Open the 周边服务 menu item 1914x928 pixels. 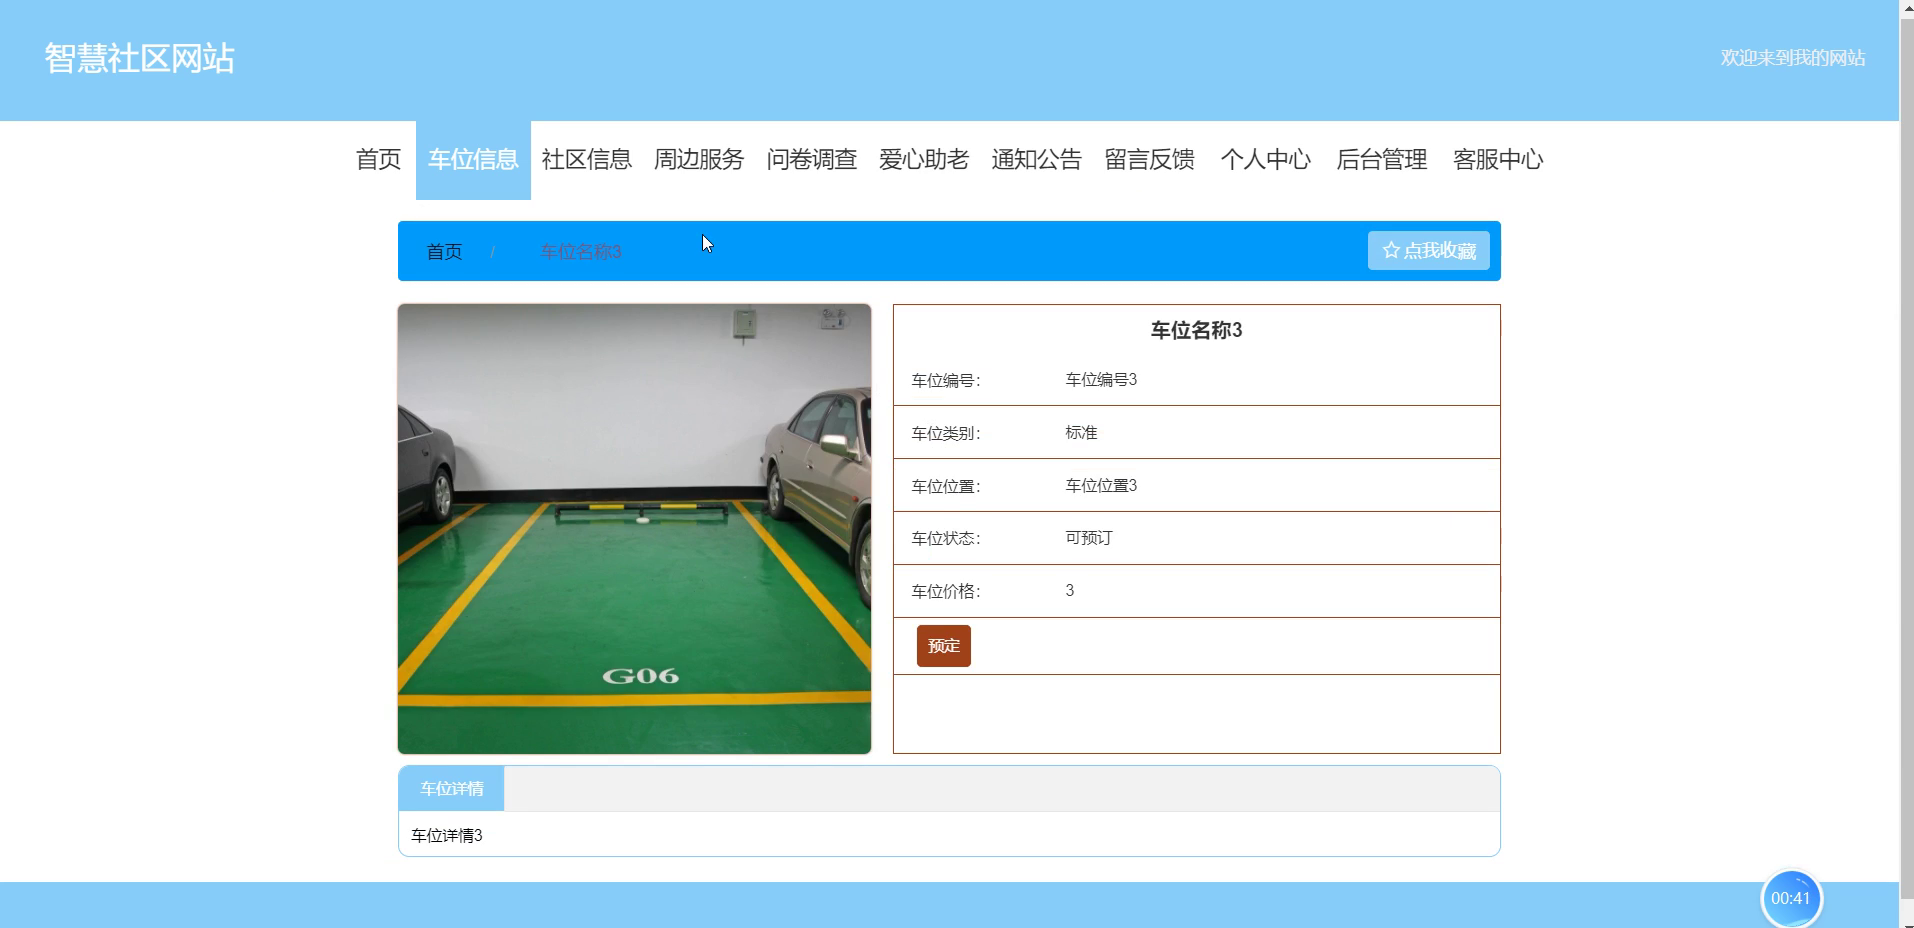click(699, 160)
